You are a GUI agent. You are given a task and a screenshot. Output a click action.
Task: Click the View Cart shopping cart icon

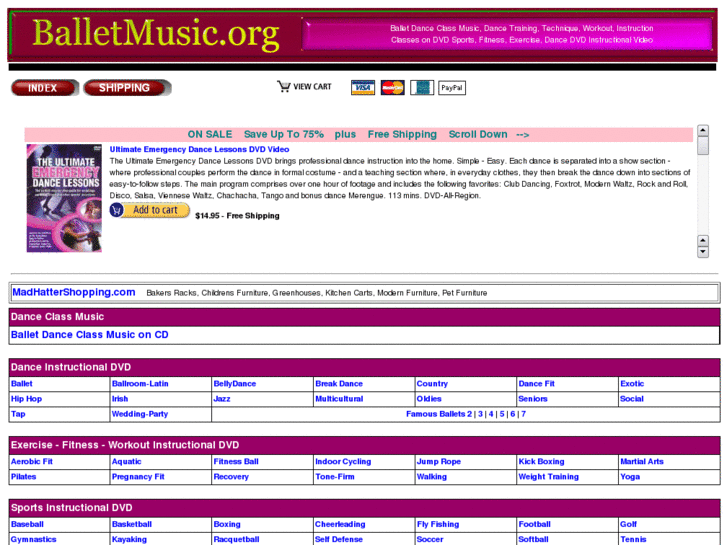pyautogui.click(x=283, y=86)
